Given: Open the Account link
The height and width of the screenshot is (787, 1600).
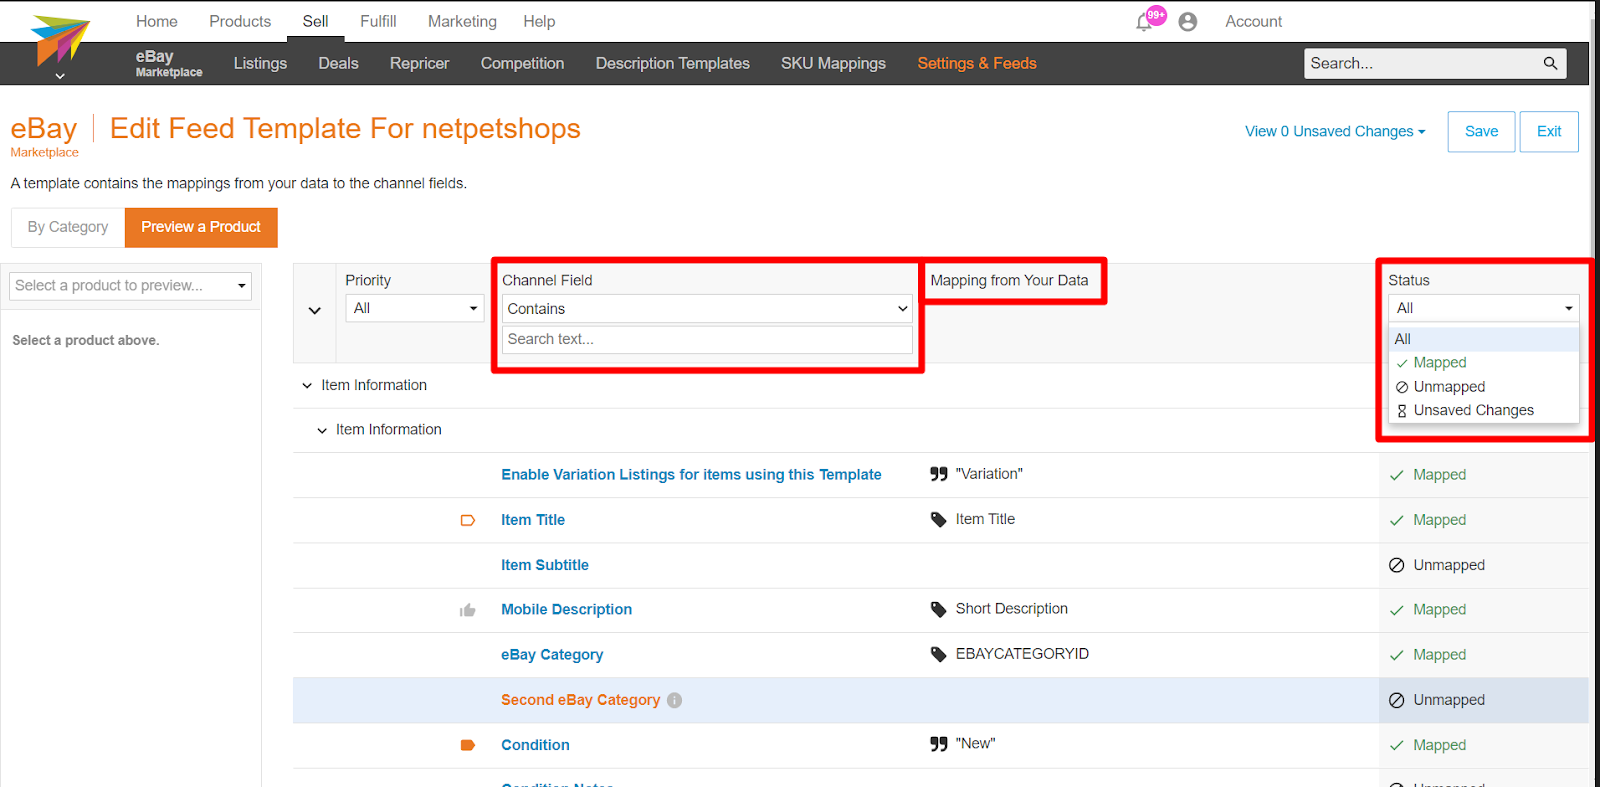Looking at the screenshot, I should pyautogui.click(x=1254, y=21).
